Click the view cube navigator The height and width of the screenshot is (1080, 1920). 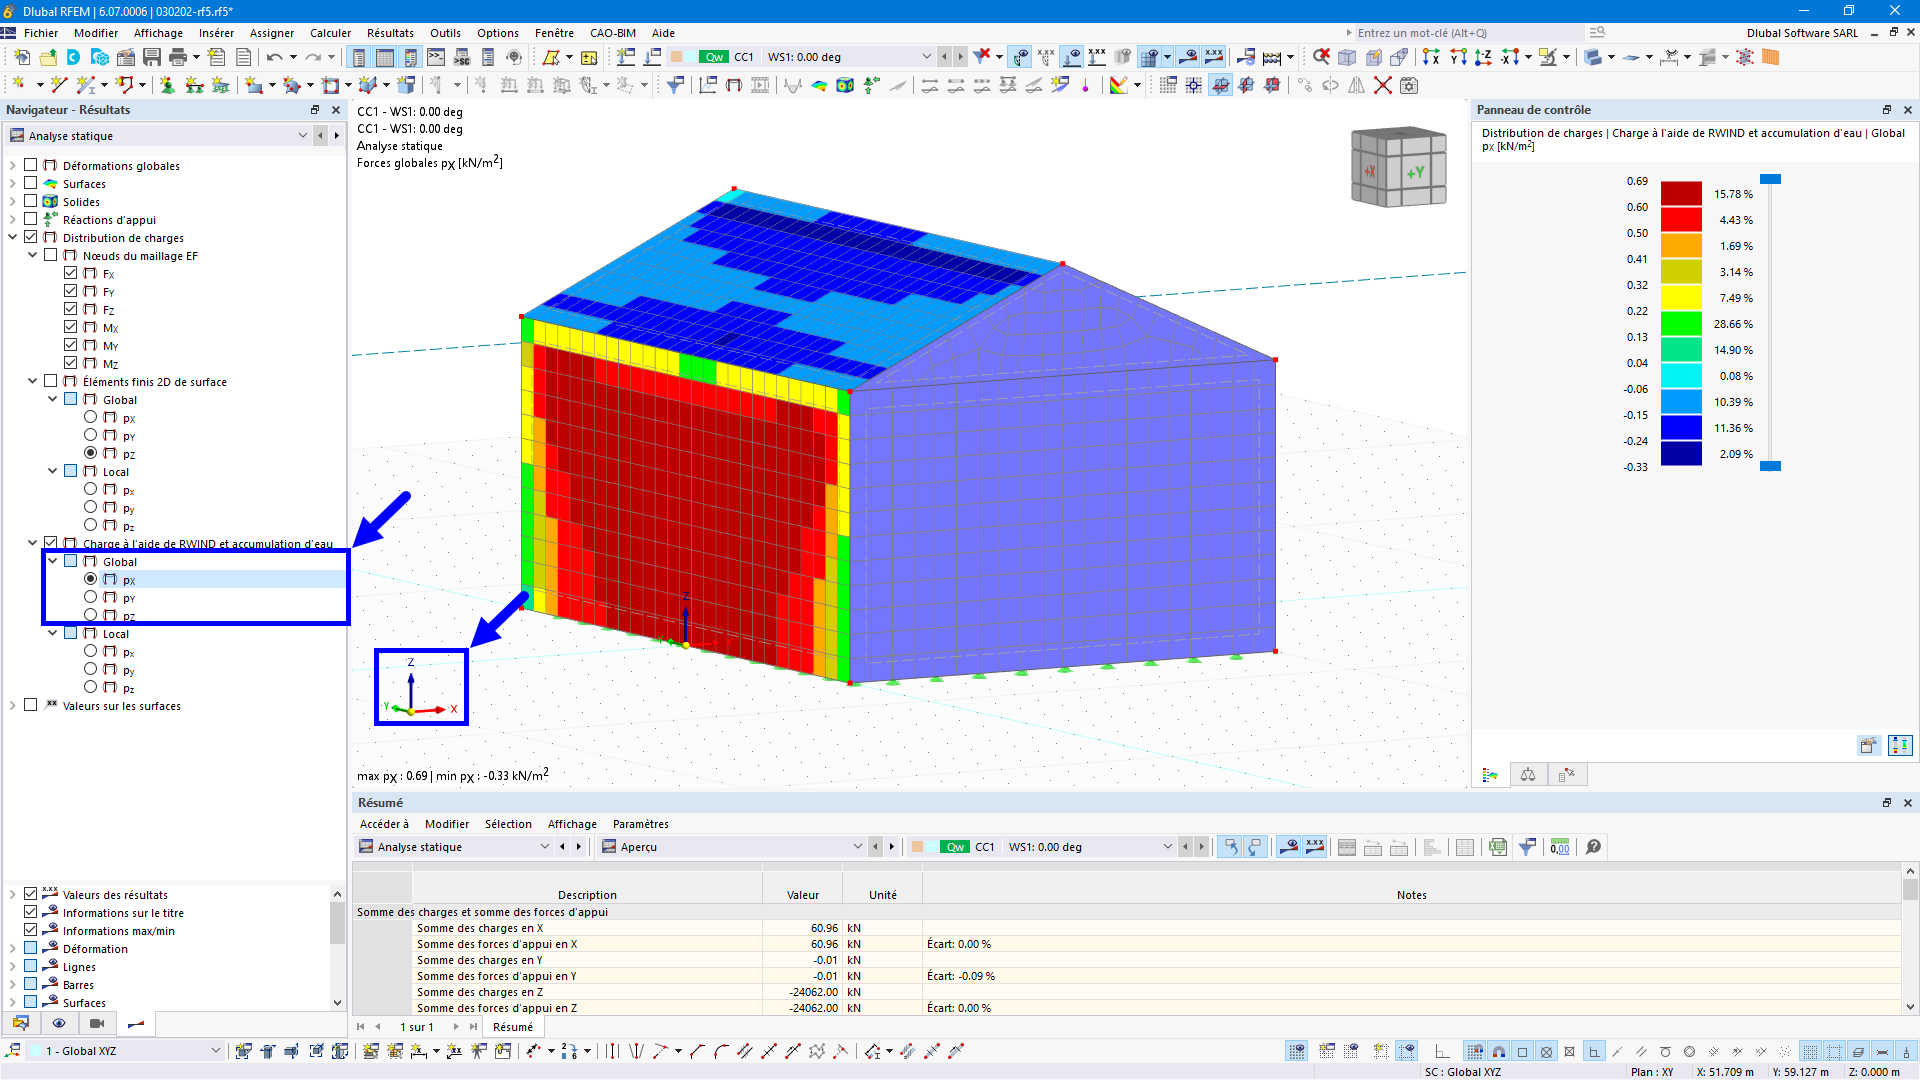tap(1398, 167)
